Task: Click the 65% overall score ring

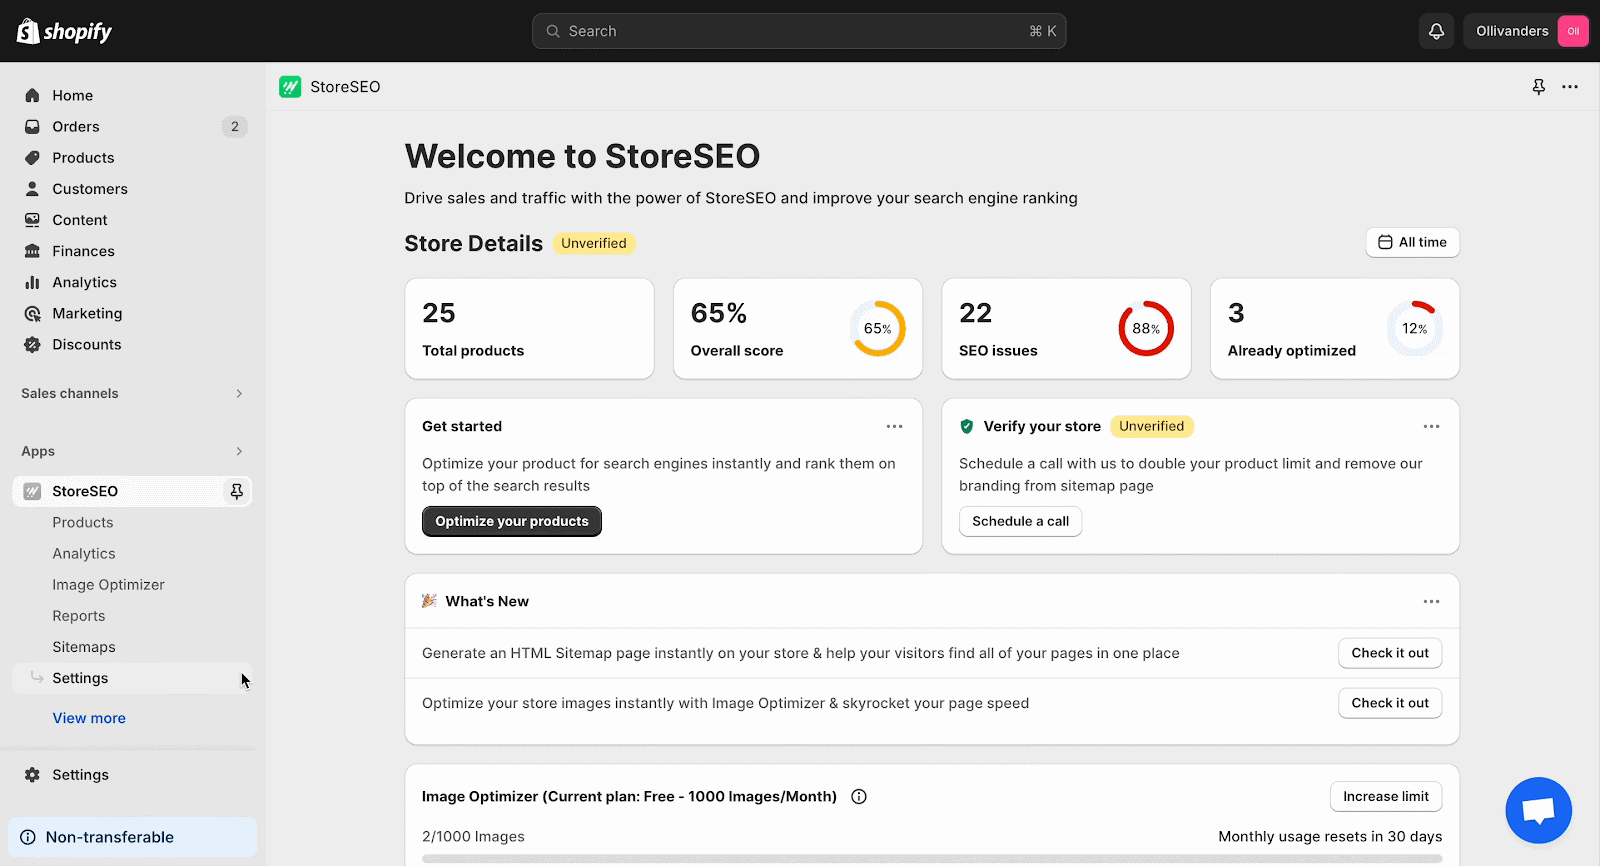Action: pos(877,328)
